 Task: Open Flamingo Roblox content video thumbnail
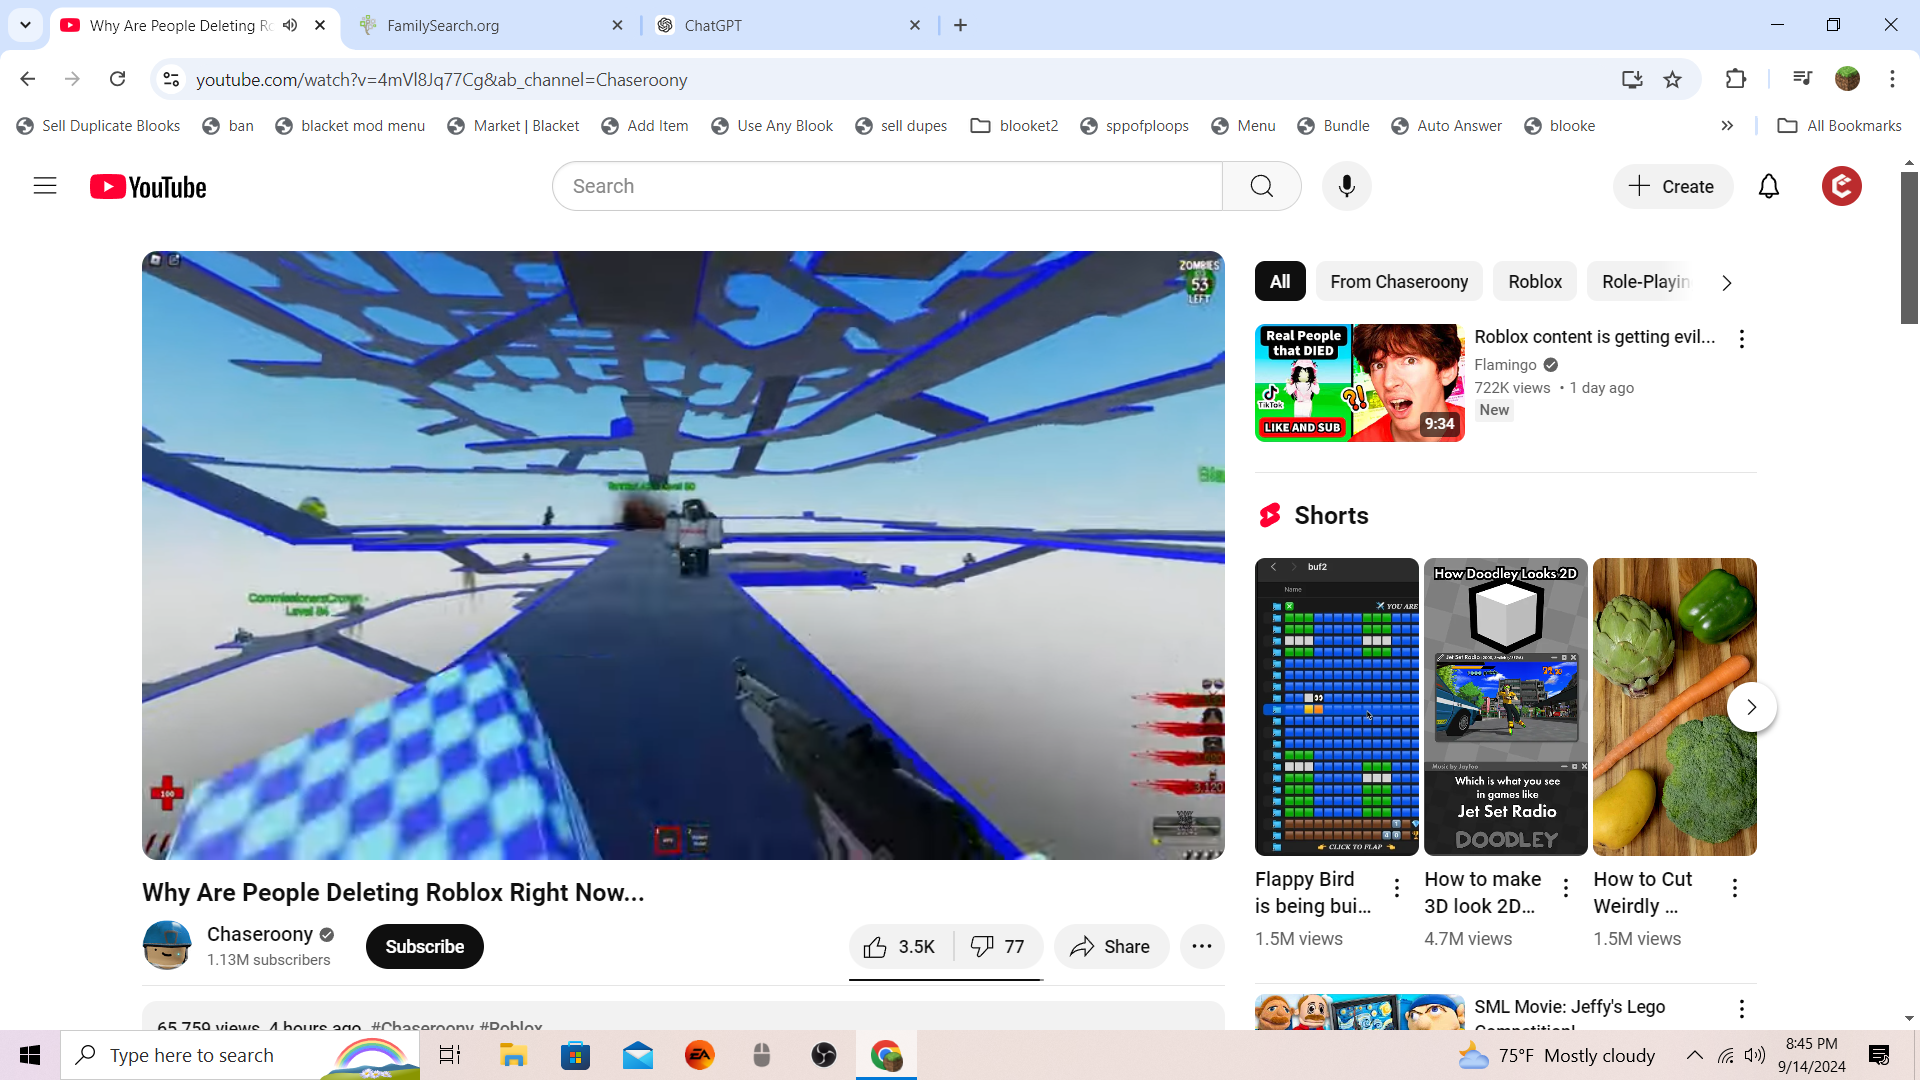coord(1359,383)
